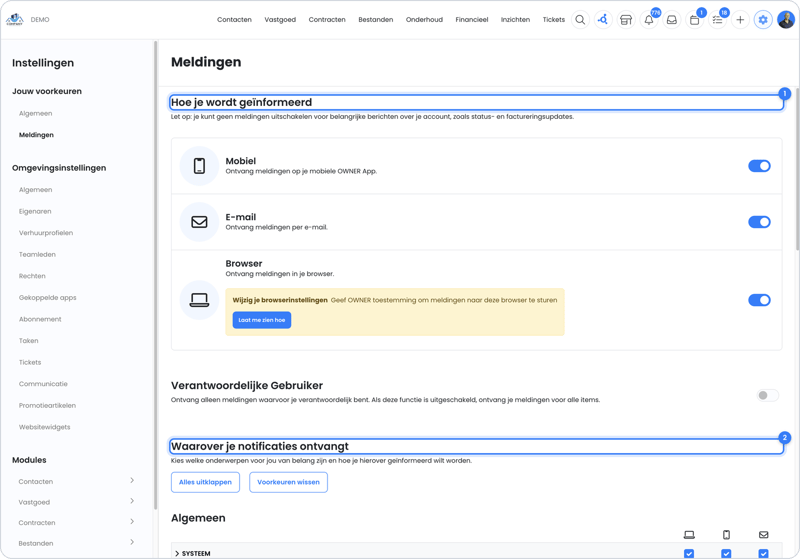Open the tasks checklist icon
The height and width of the screenshot is (559, 800).
coord(717,20)
